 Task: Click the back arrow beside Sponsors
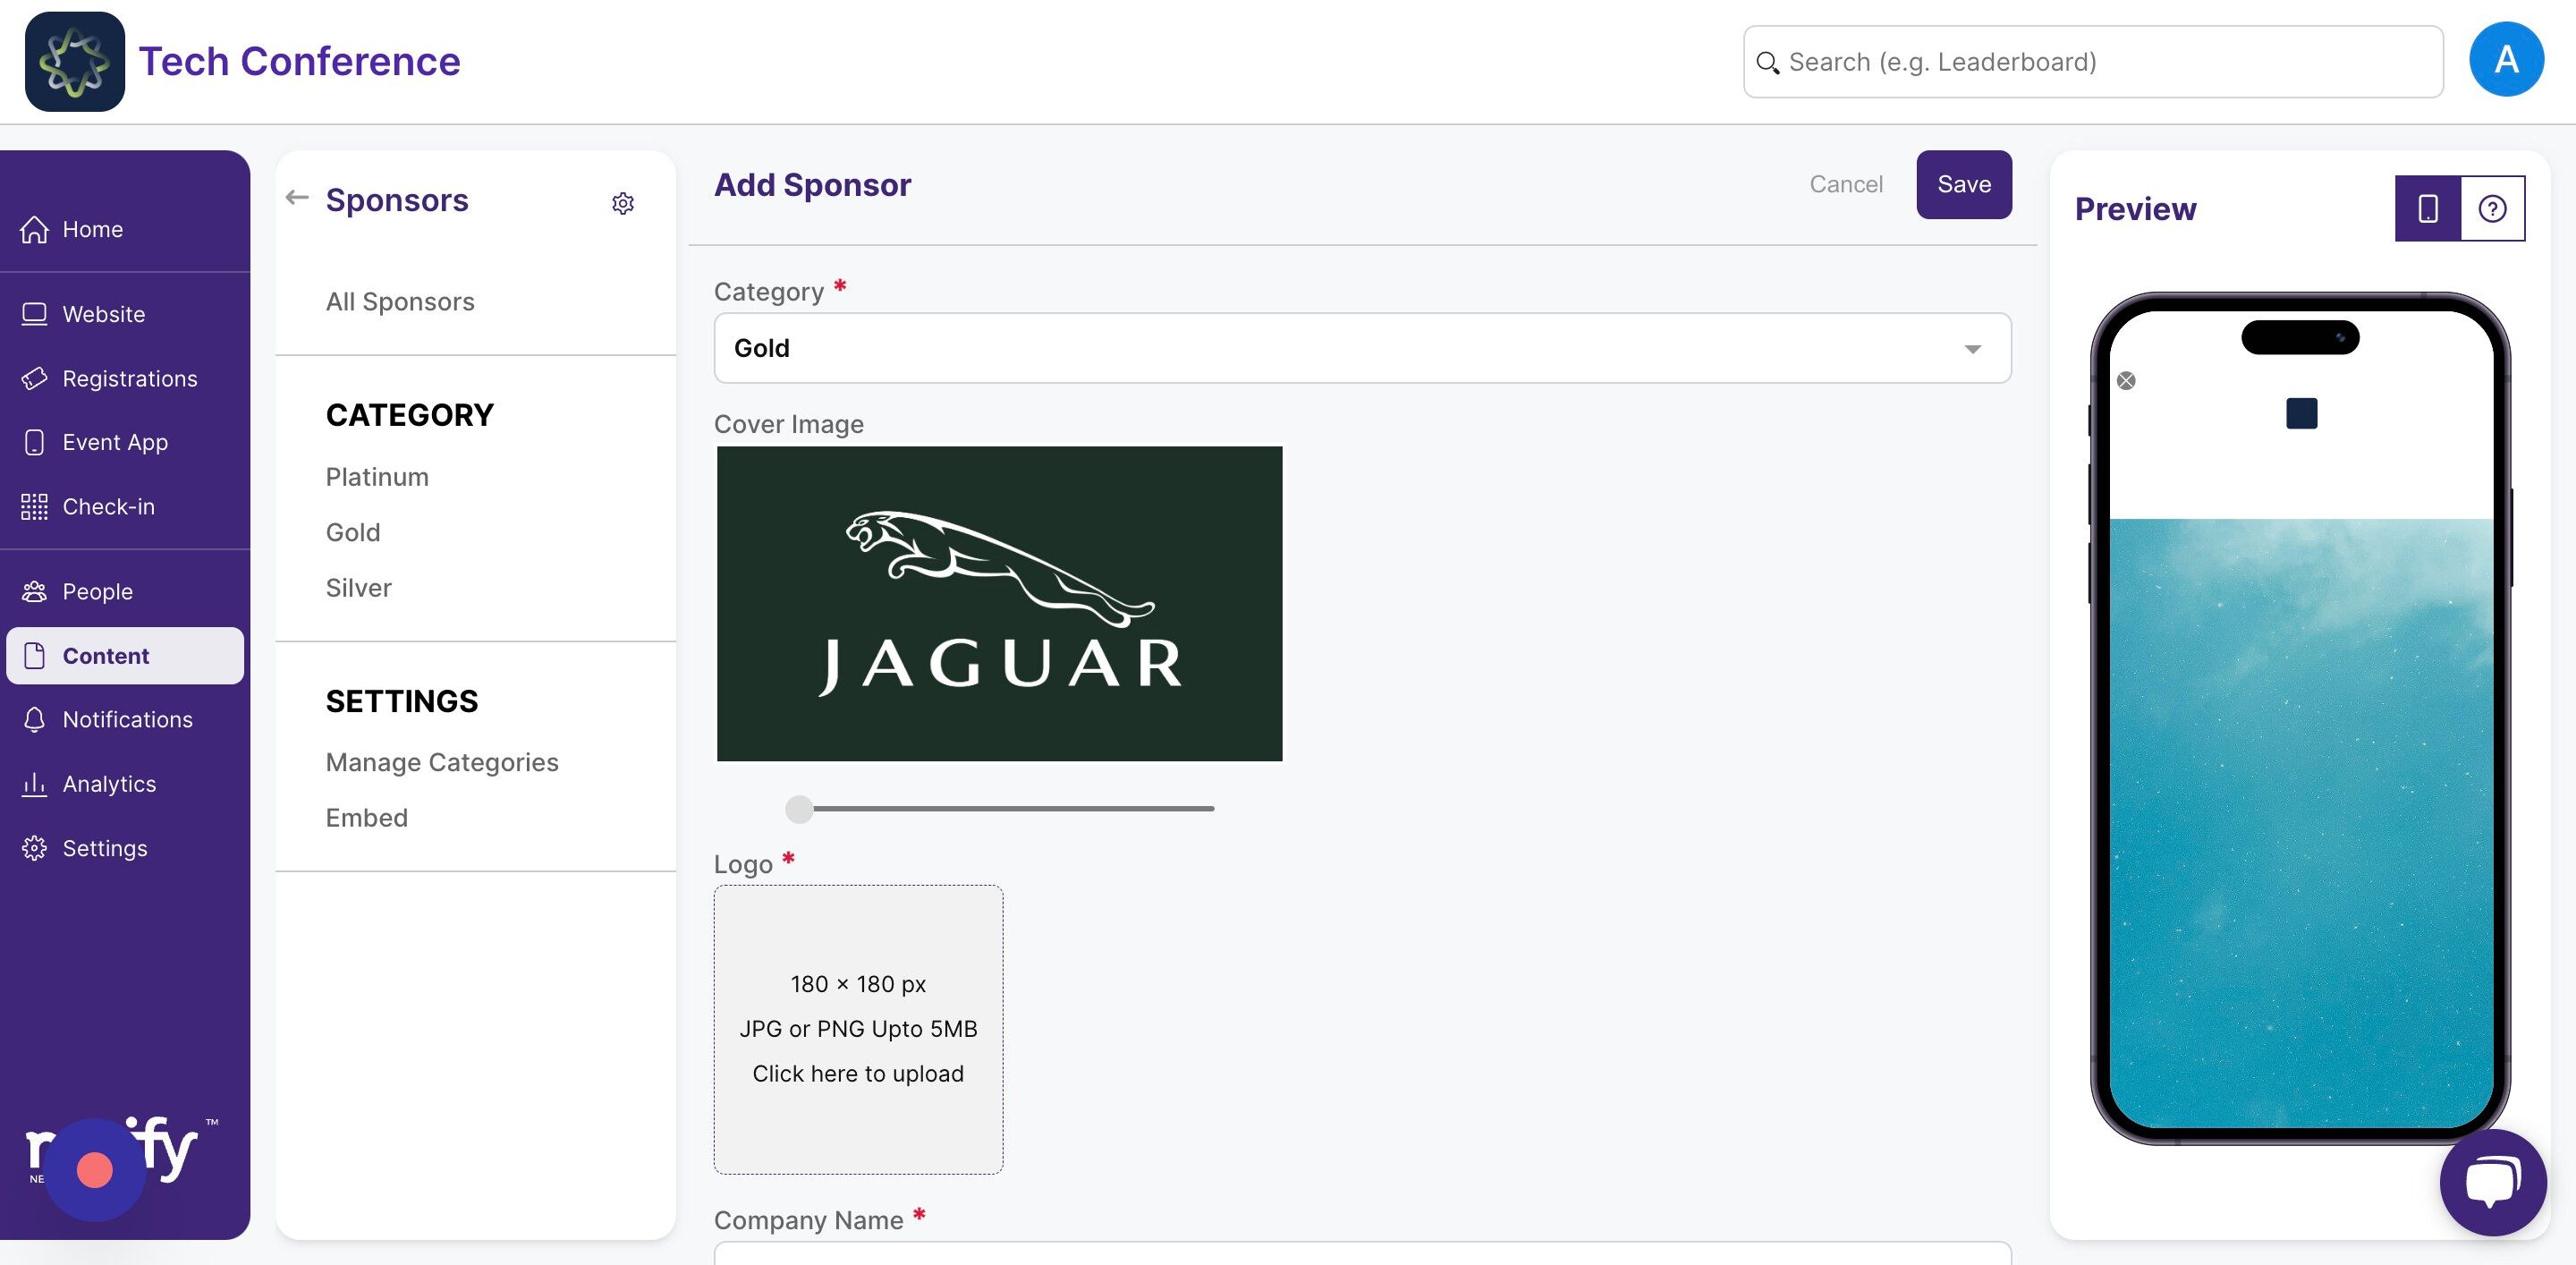tap(296, 197)
